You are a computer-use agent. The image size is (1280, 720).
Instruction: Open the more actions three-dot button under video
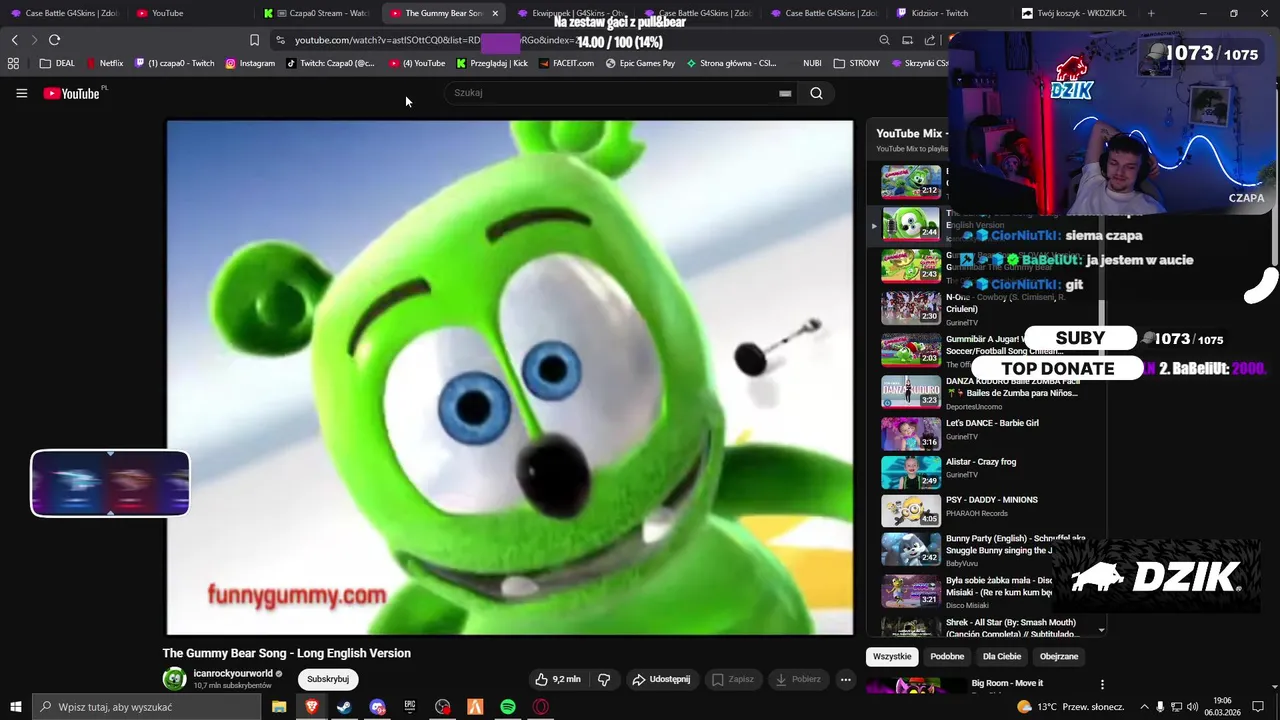pos(845,679)
